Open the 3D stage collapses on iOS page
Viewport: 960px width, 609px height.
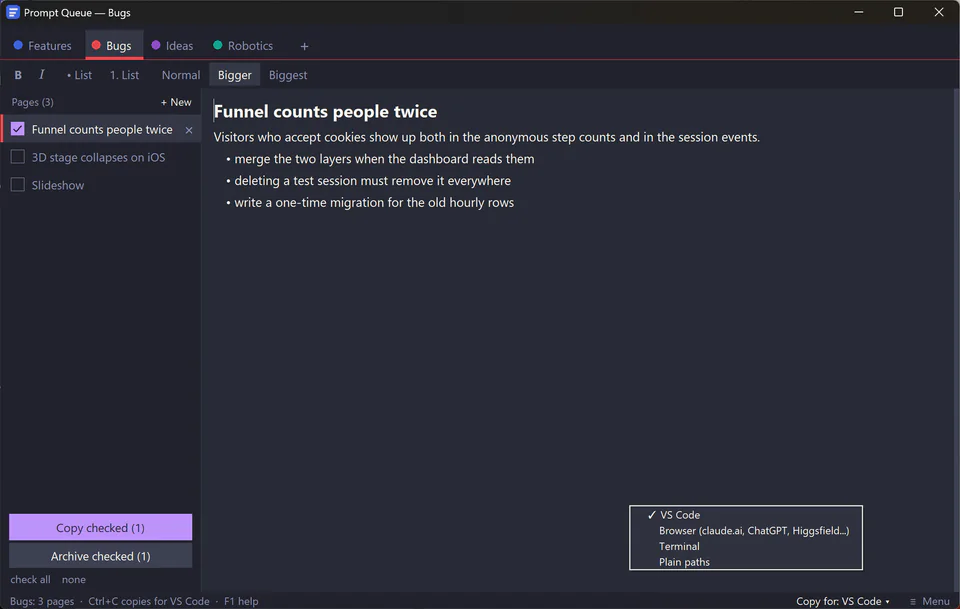click(99, 157)
